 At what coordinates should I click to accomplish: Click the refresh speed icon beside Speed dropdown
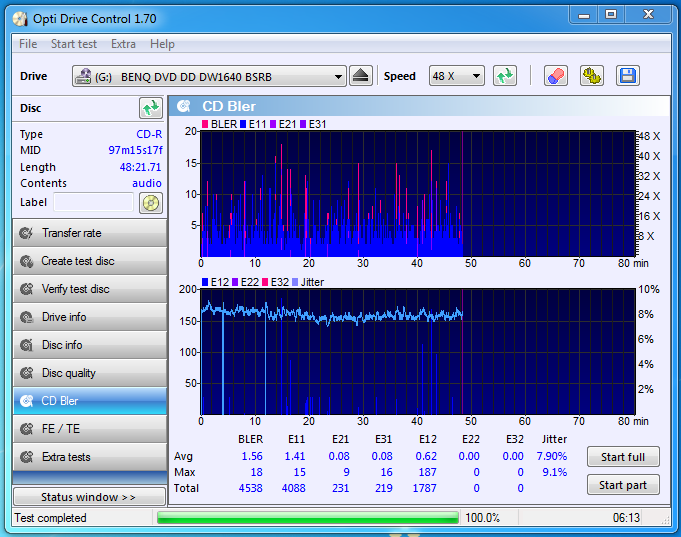pyautogui.click(x=505, y=76)
